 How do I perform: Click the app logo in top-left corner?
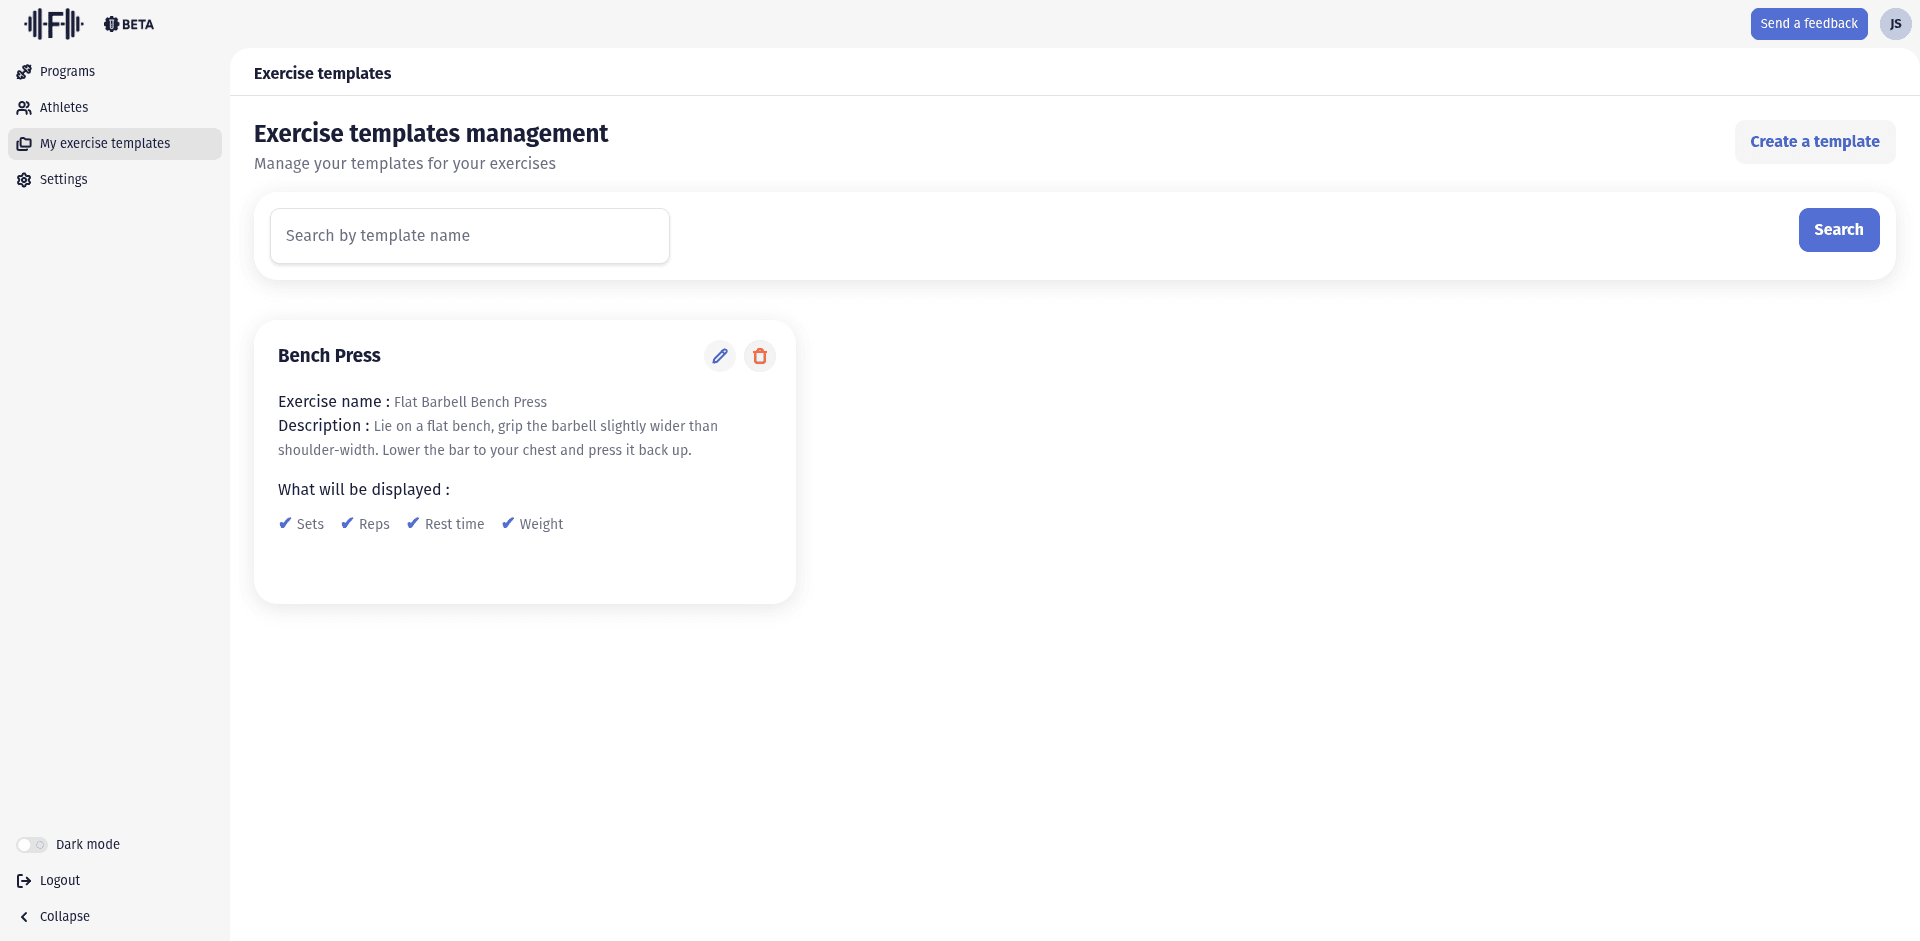point(54,24)
